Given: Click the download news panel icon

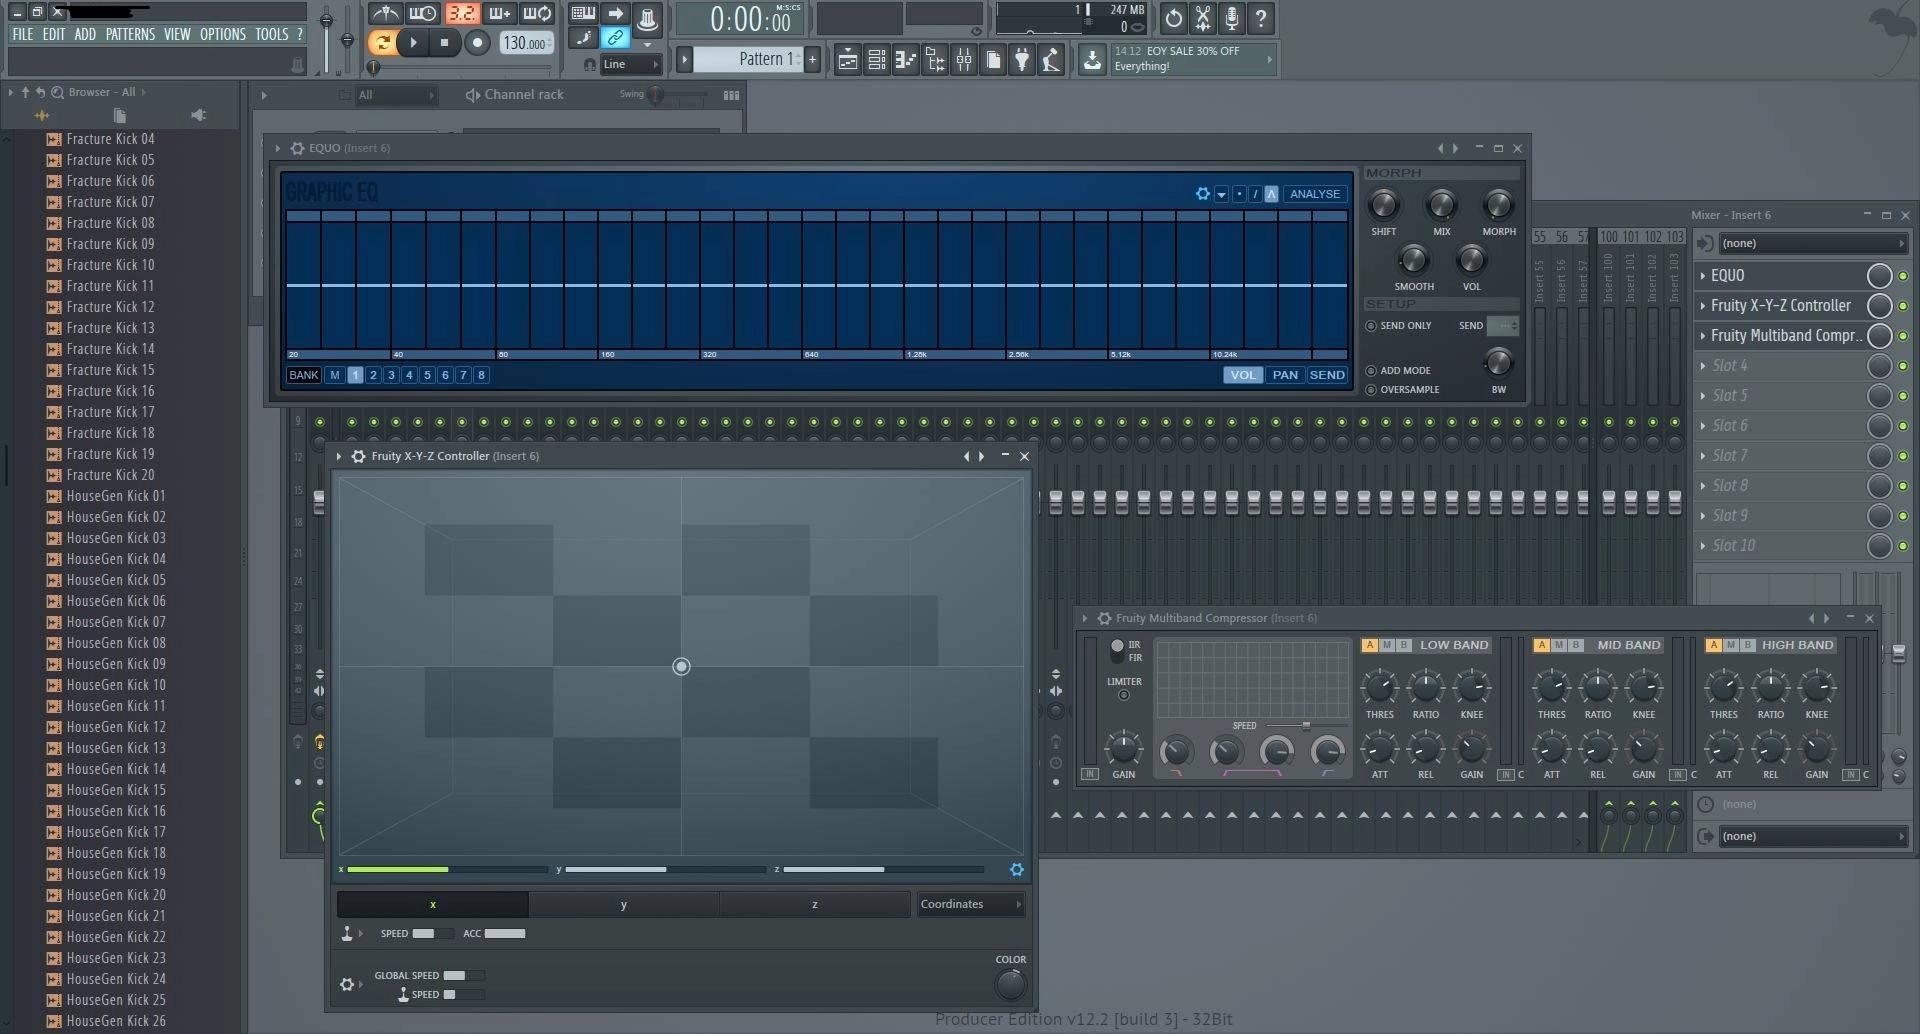Looking at the screenshot, I should [x=1092, y=60].
